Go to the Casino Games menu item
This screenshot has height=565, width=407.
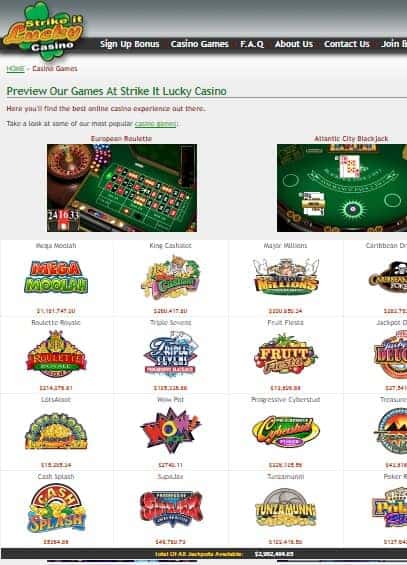[x=200, y=44]
